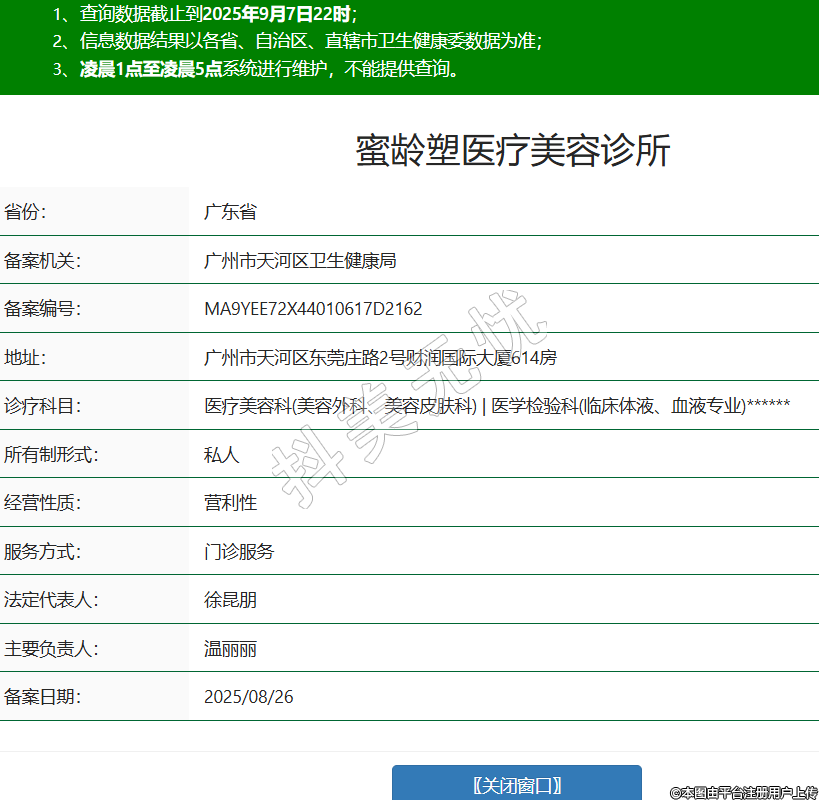Click the notice about 凌晨1点至凌晨5点 maintenance

tap(257, 69)
